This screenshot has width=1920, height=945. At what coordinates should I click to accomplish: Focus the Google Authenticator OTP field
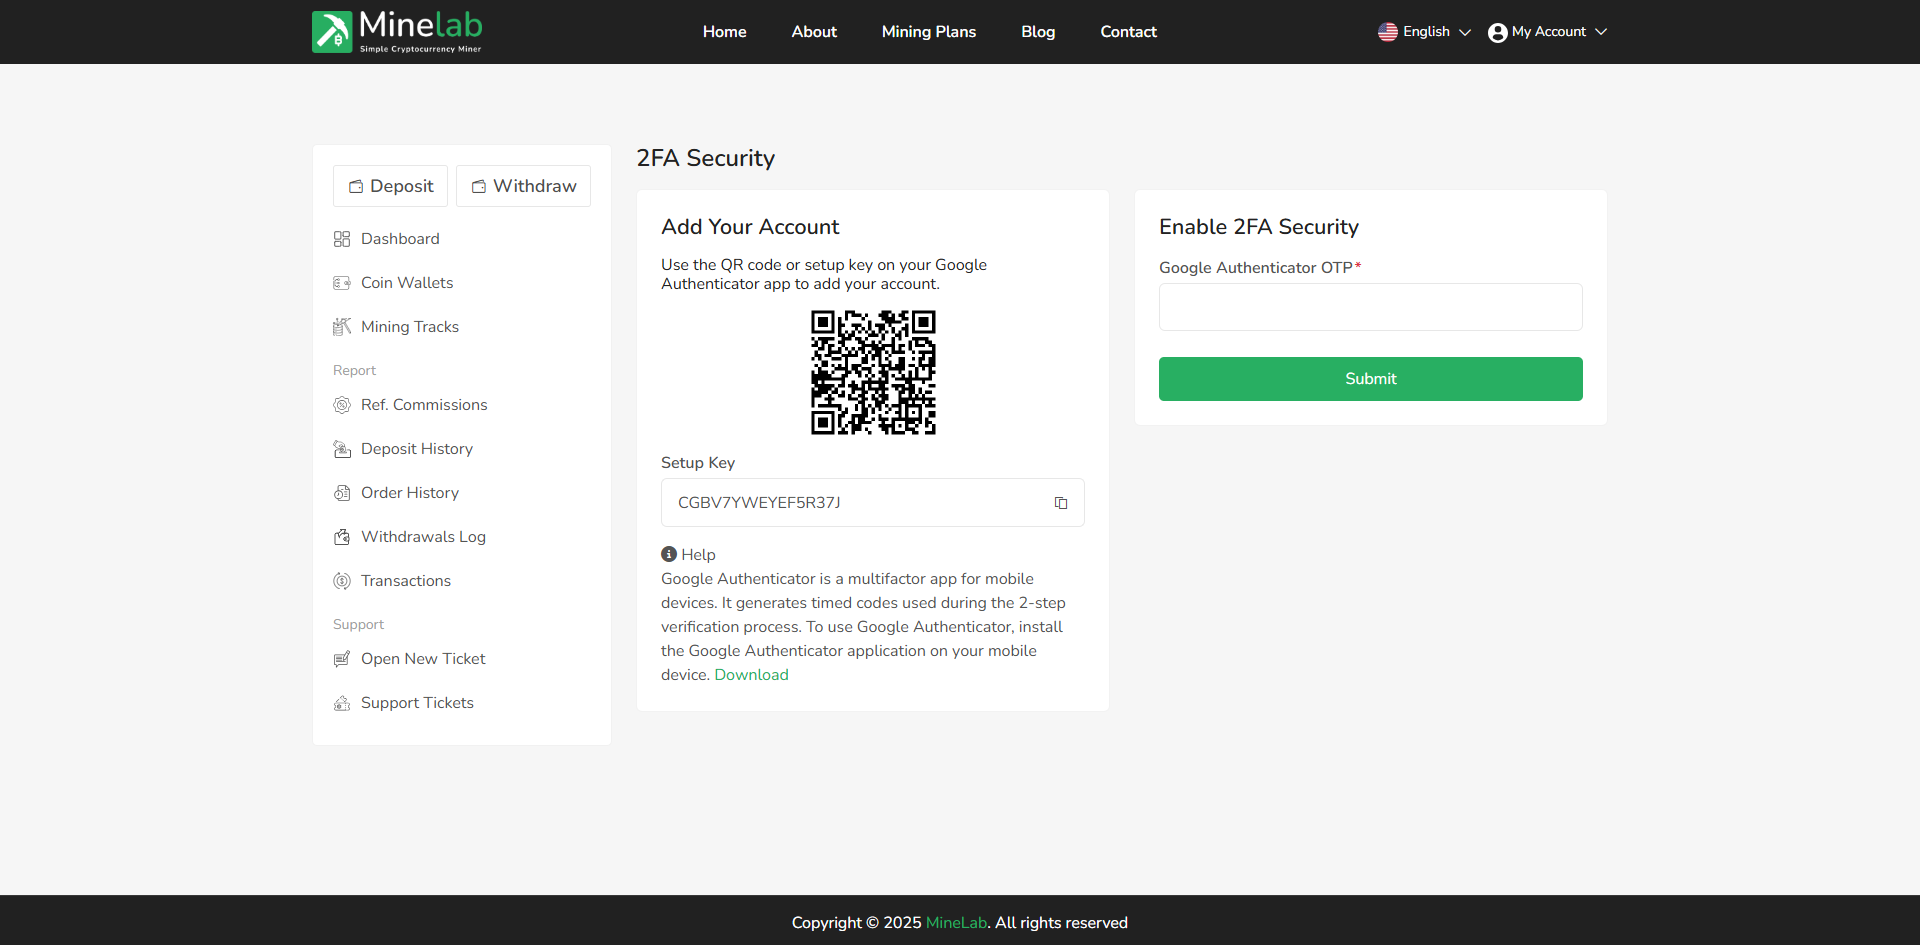[1370, 307]
